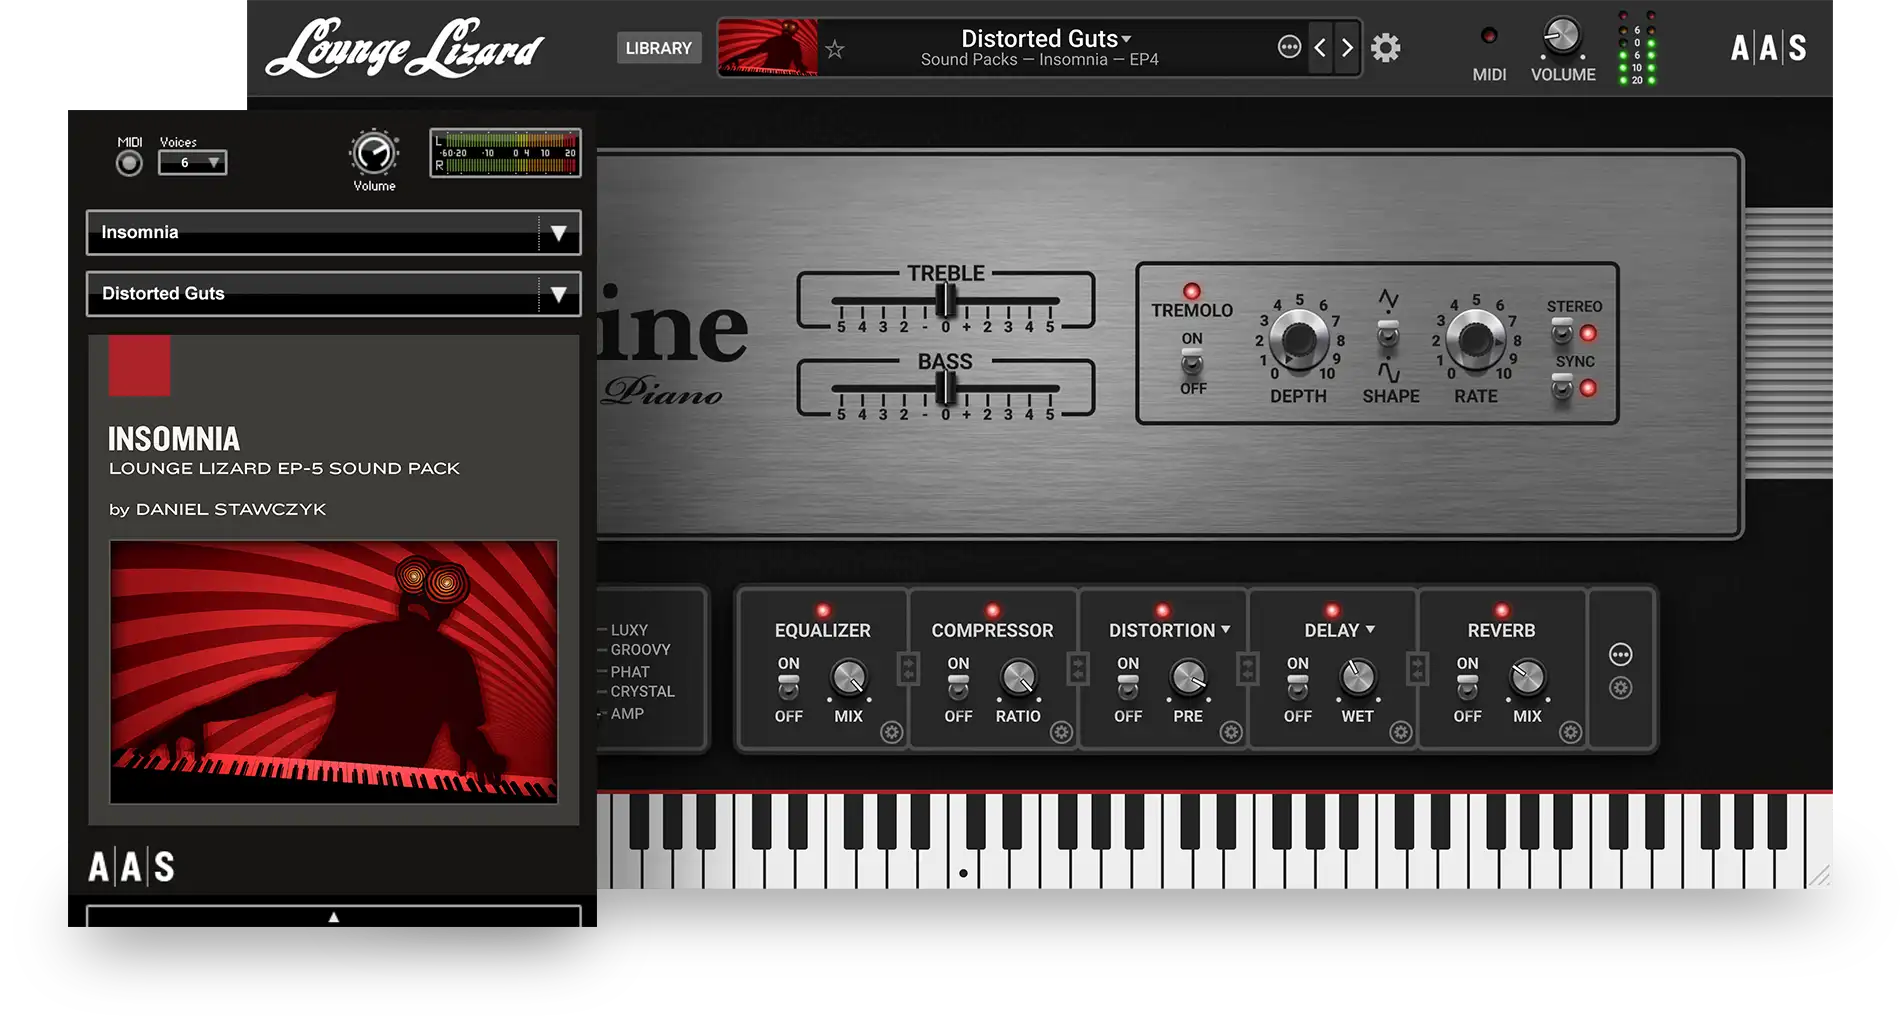Toggle the Tremolo on/off switch
Image resolution: width=1900 pixels, height=1016 pixels.
(1191, 363)
